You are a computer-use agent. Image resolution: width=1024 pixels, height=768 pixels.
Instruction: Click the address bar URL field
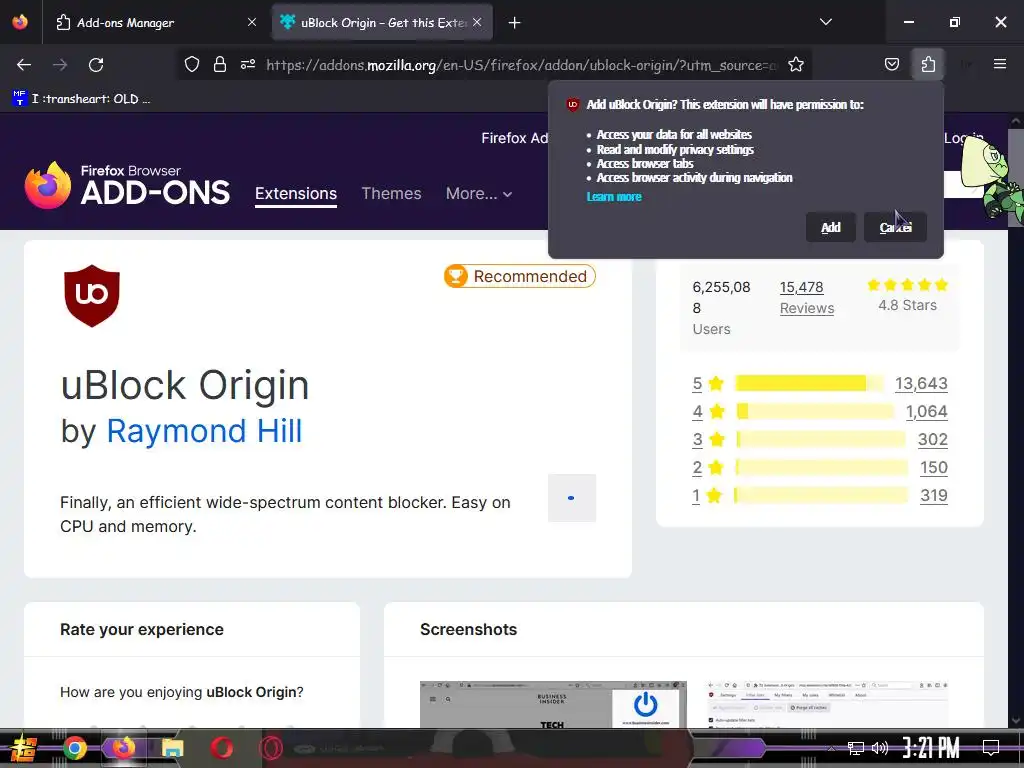tap(521, 65)
